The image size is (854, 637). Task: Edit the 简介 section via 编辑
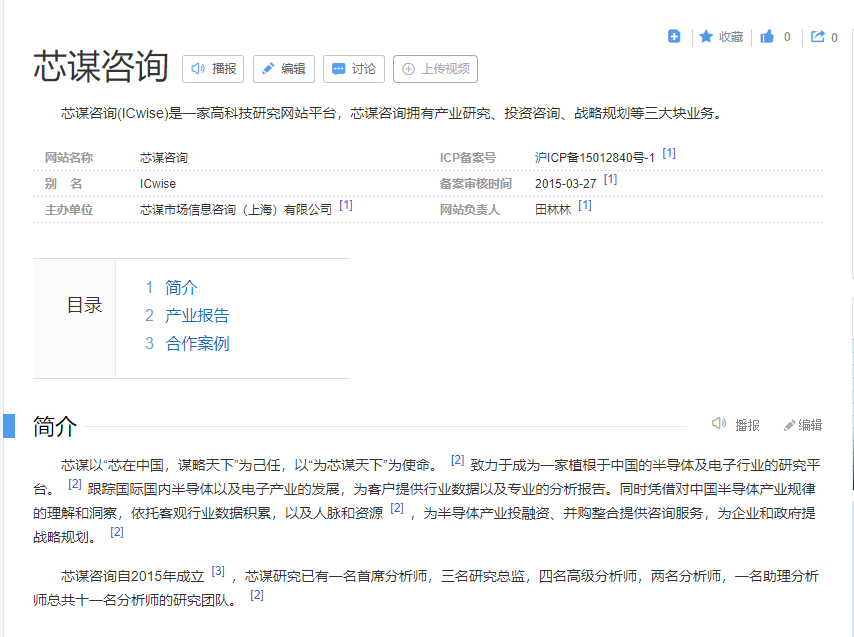(x=803, y=425)
